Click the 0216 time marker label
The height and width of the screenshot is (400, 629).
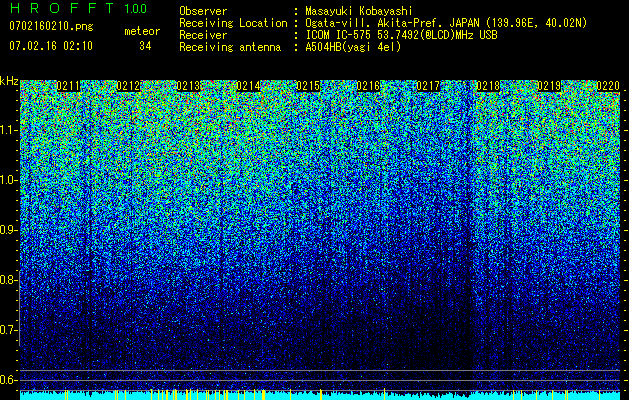(368, 86)
